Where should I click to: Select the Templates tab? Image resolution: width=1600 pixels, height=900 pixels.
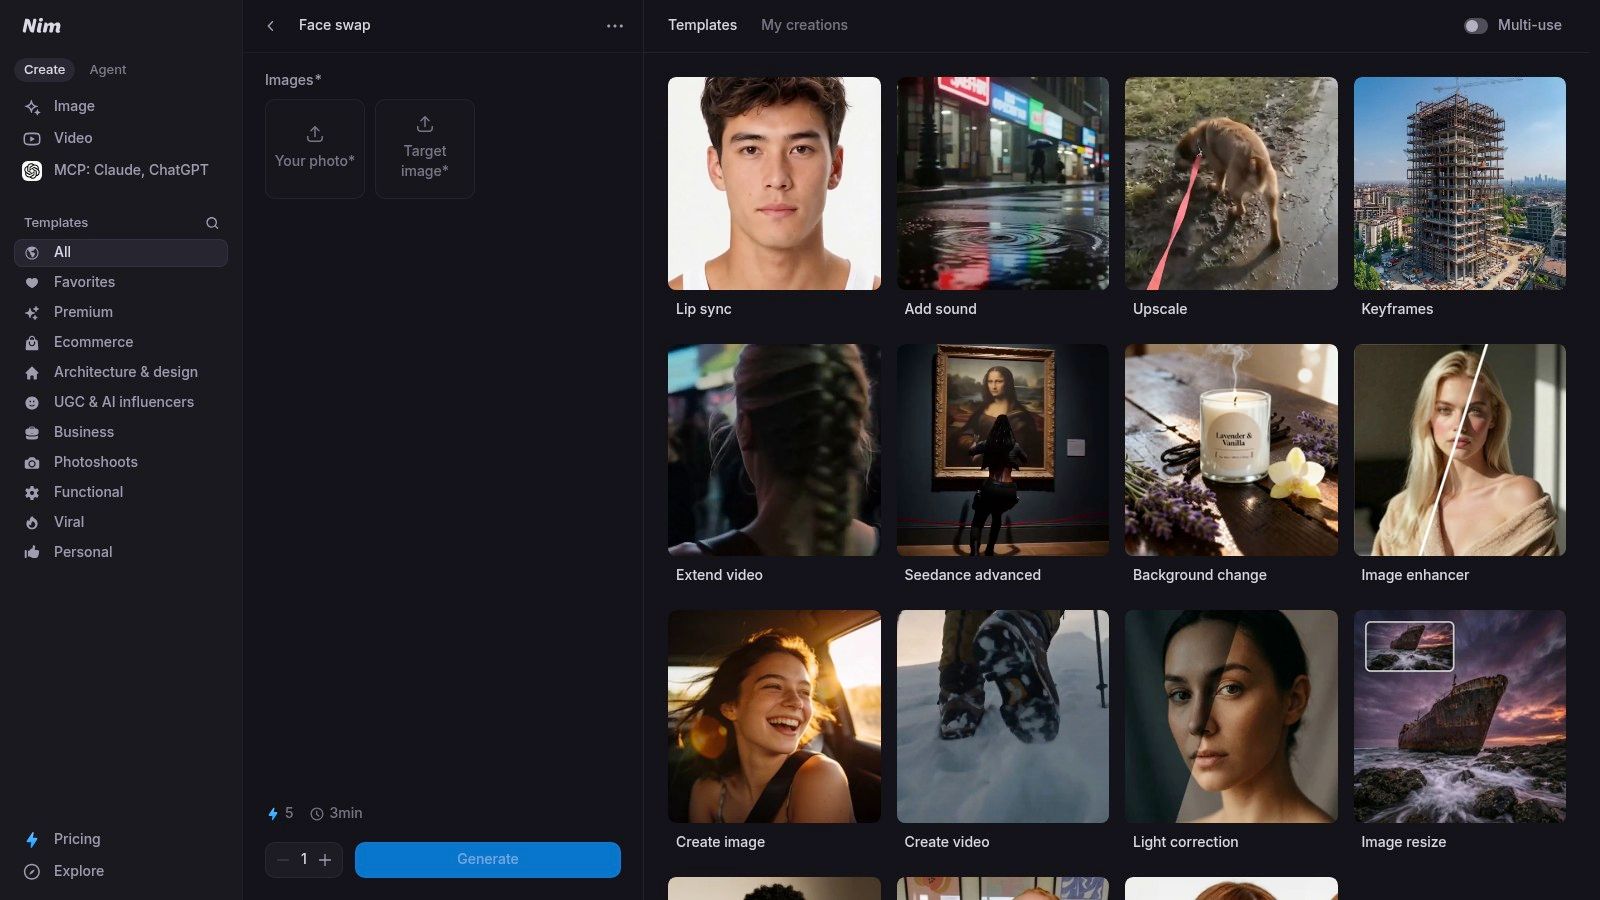pyautogui.click(x=703, y=25)
